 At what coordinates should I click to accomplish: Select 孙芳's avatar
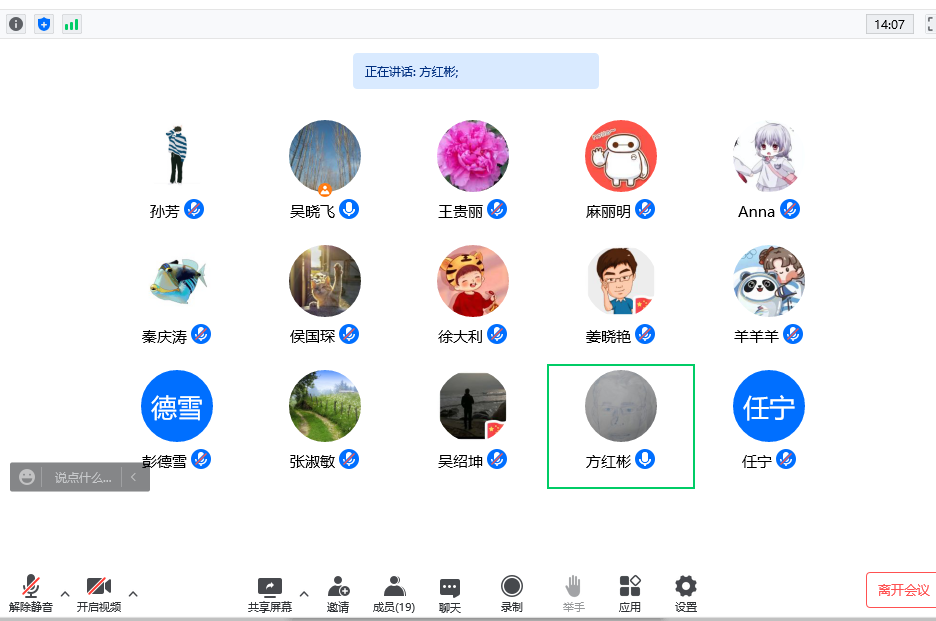tap(177, 156)
